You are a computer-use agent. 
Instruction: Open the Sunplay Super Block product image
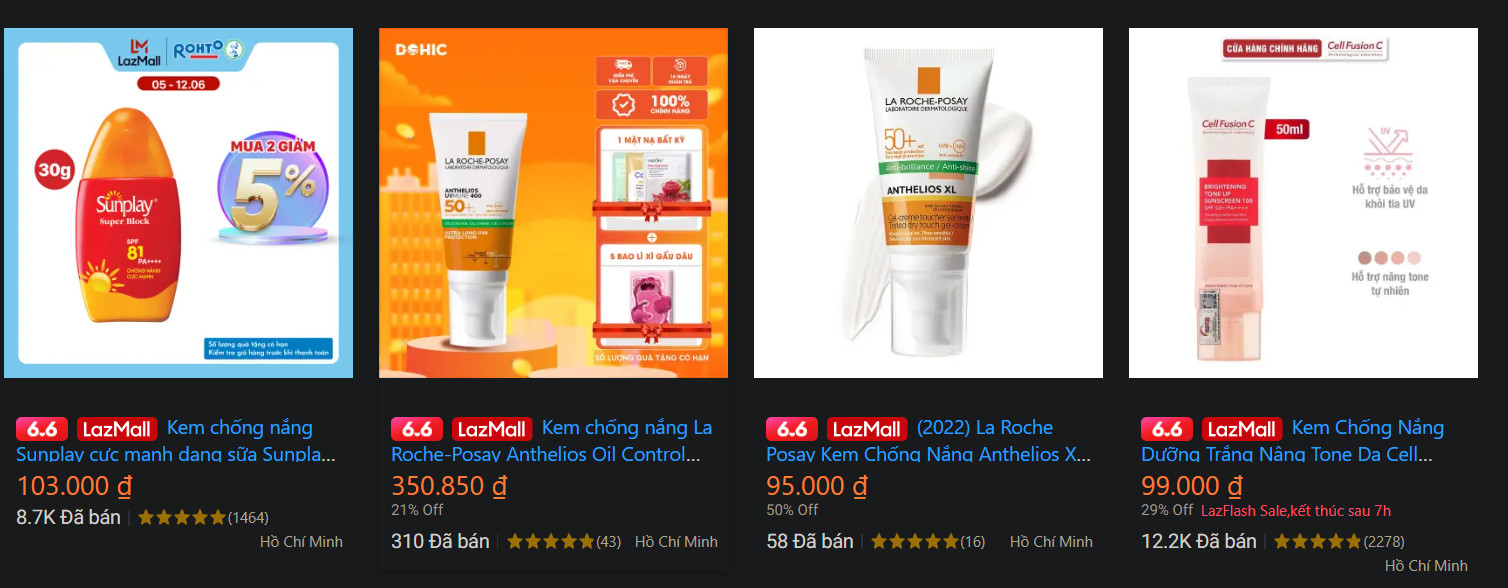[178, 203]
